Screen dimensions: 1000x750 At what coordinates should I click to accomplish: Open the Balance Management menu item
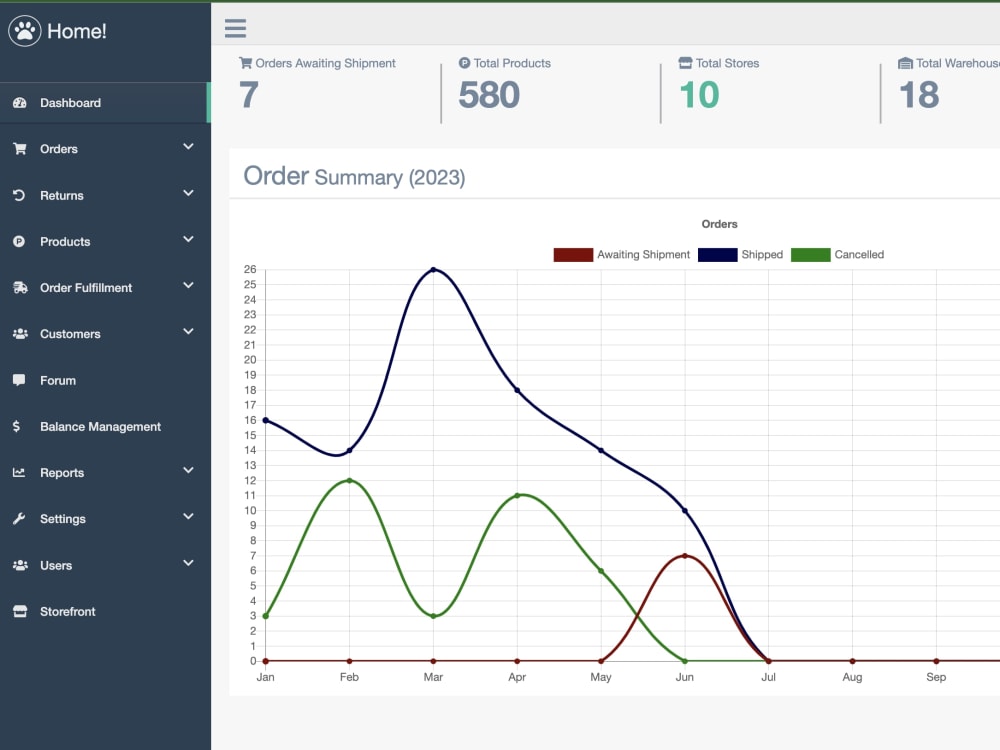tap(105, 427)
